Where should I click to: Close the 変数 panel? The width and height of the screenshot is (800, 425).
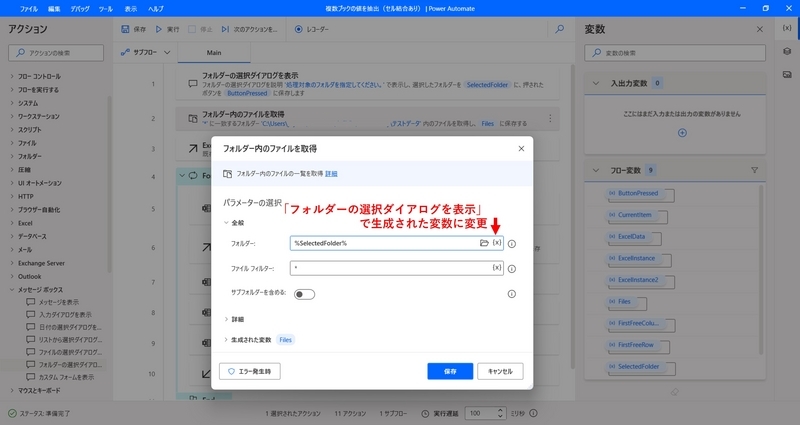click(x=760, y=30)
